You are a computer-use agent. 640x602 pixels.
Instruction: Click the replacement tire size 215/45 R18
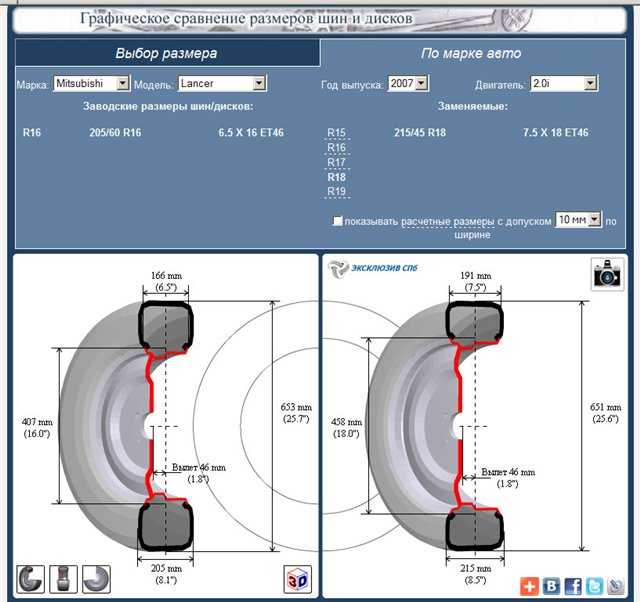coord(420,133)
